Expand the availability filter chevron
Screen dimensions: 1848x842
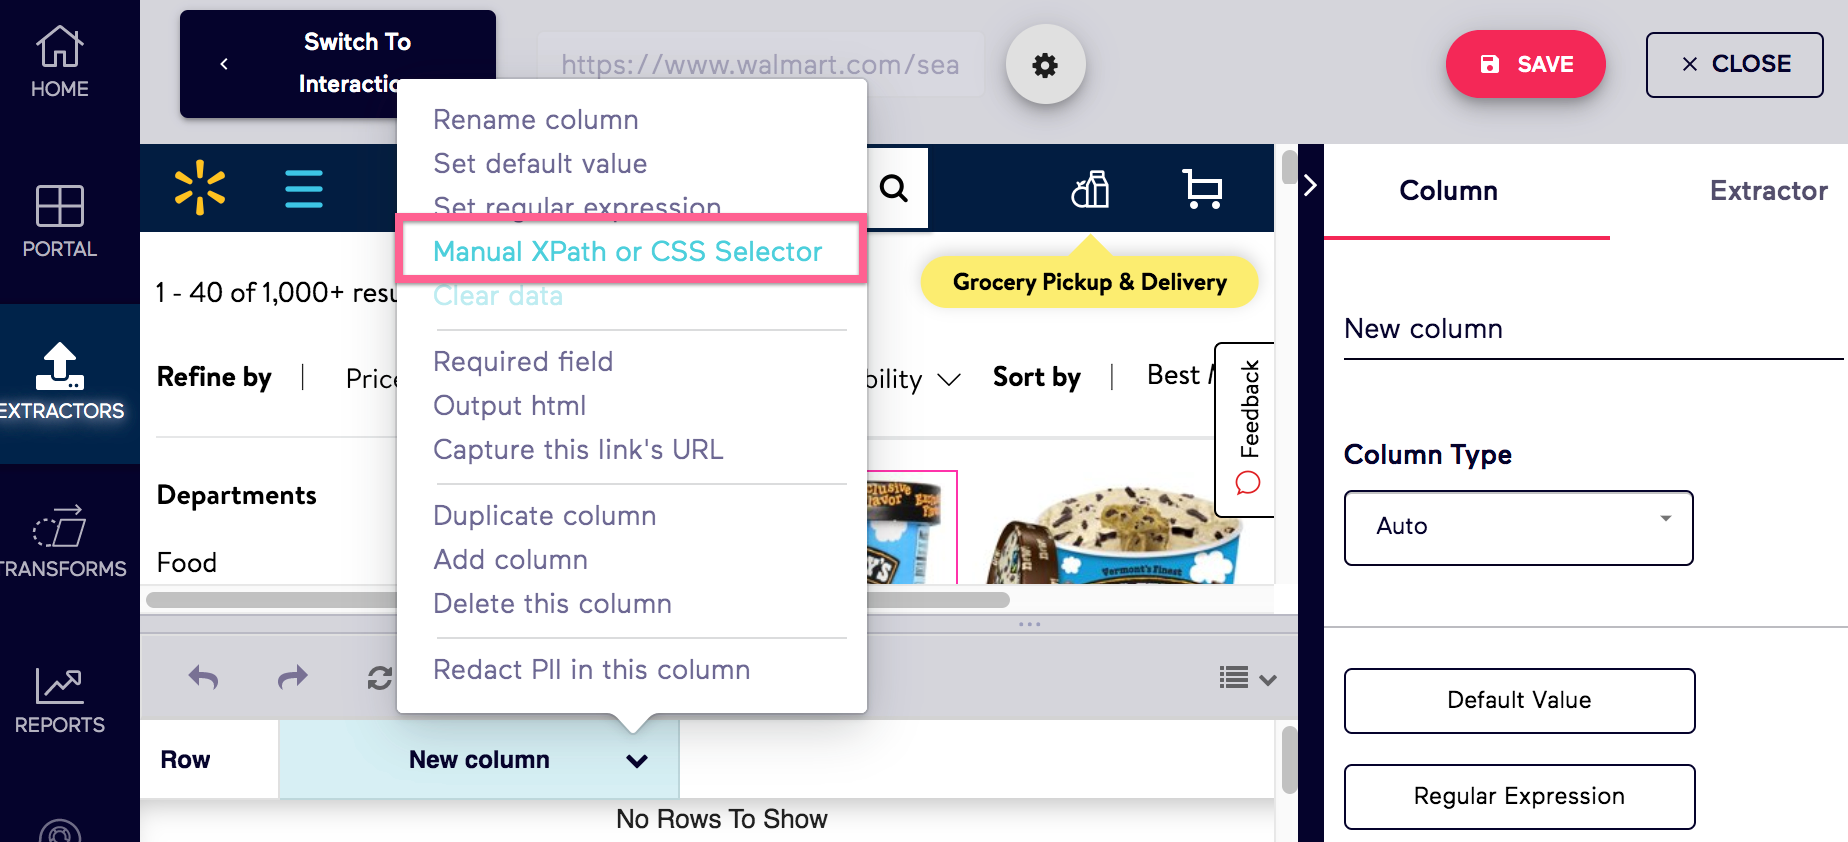949,379
